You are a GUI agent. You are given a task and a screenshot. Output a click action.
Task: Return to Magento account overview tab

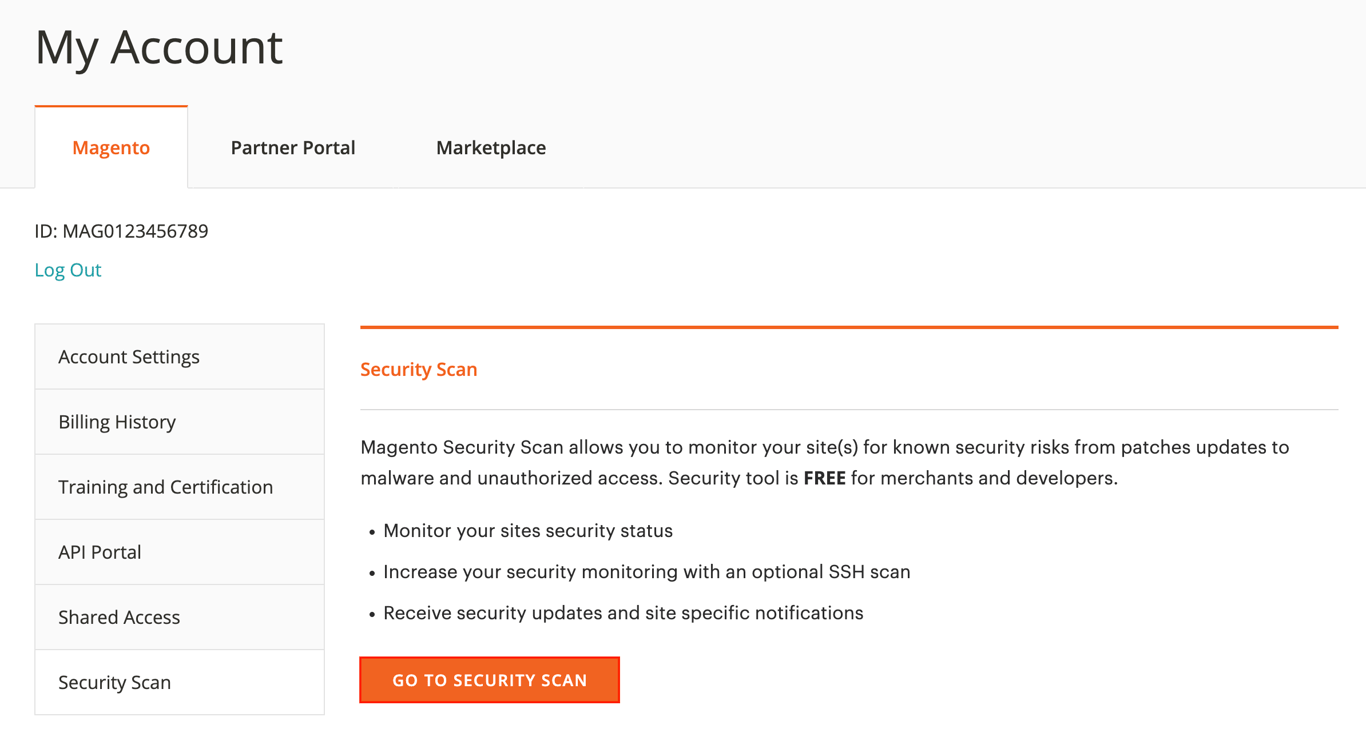[110, 147]
